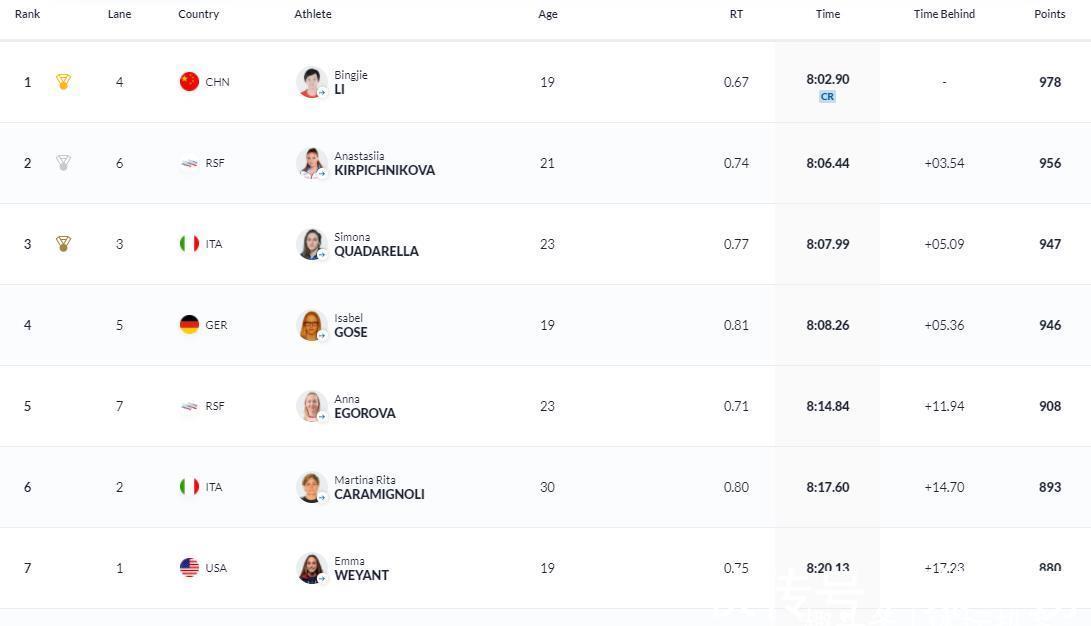
Task: Click the Germany flag icon
Action: (189, 325)
